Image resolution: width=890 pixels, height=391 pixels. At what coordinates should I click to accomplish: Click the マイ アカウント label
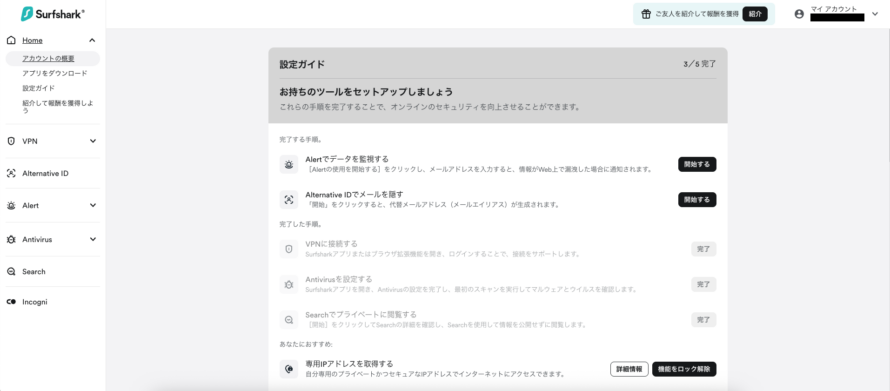point(834,9)
